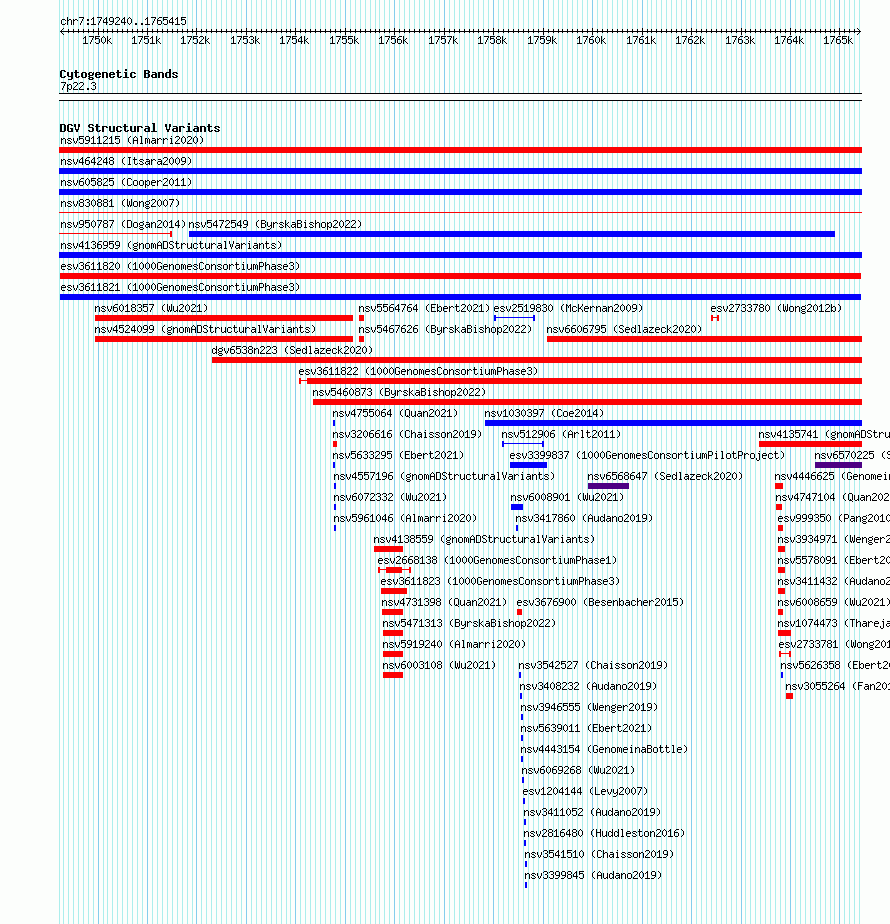The width and height of the screenshot is (890, 924).
Task: Select nsv6003108 (Wu2021) label
Action: 440,665
